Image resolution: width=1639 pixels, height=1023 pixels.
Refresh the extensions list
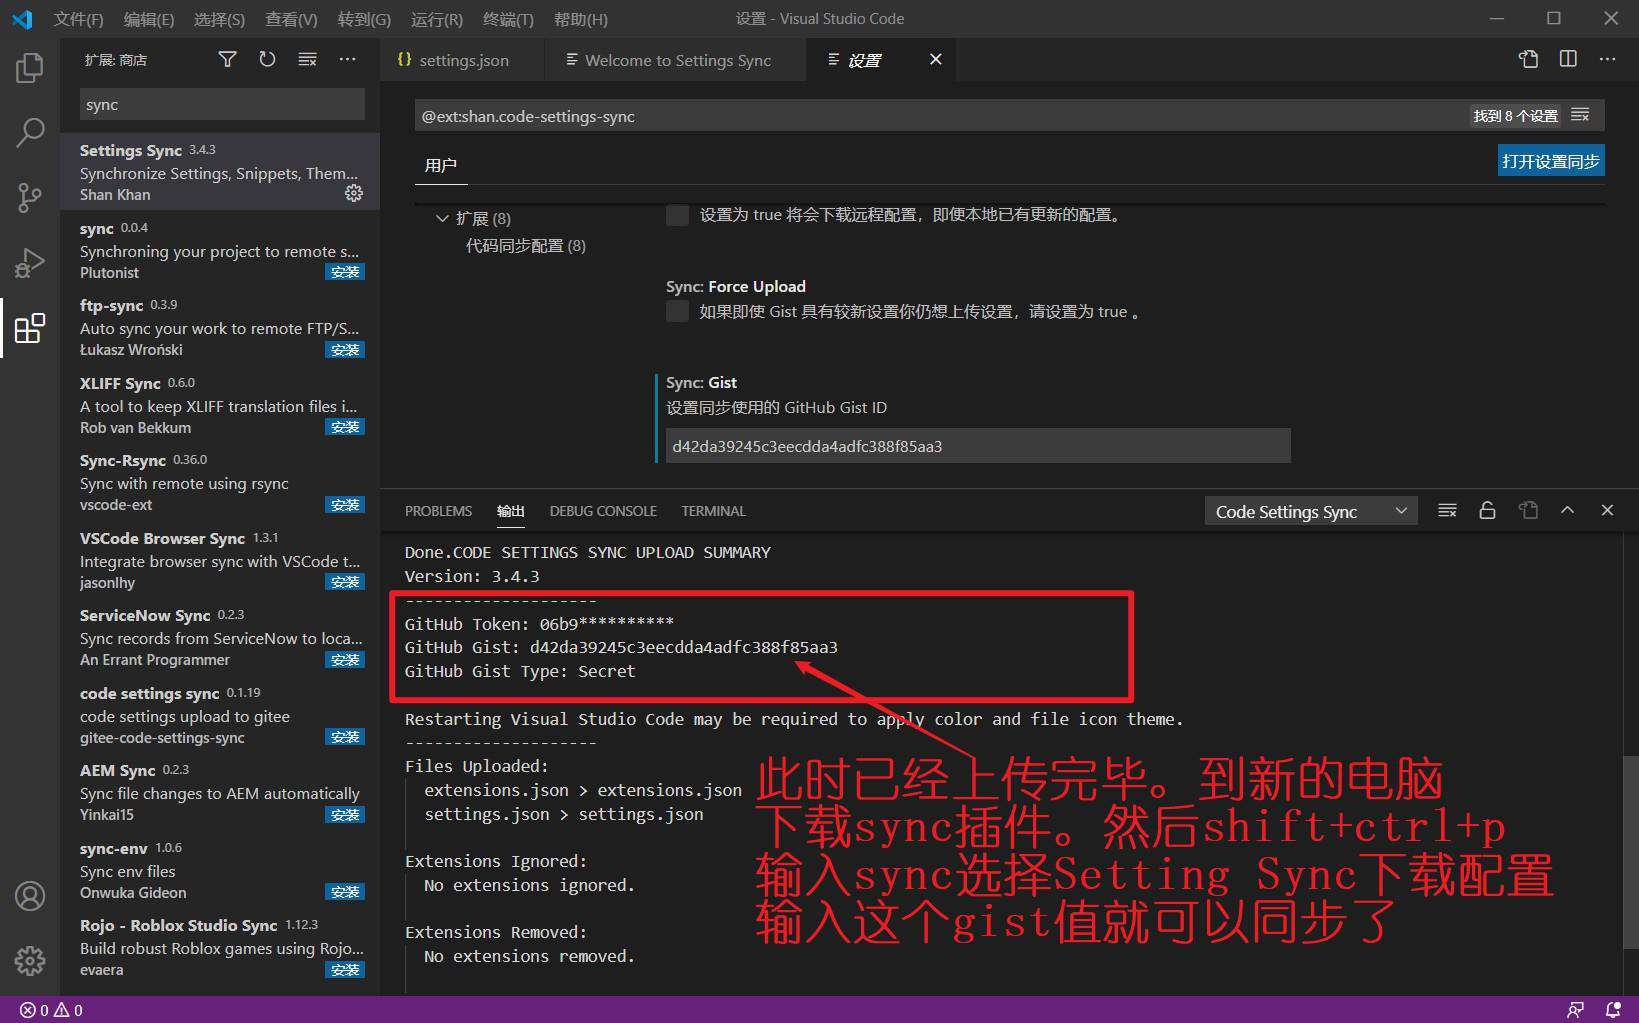tap(267, 60)
